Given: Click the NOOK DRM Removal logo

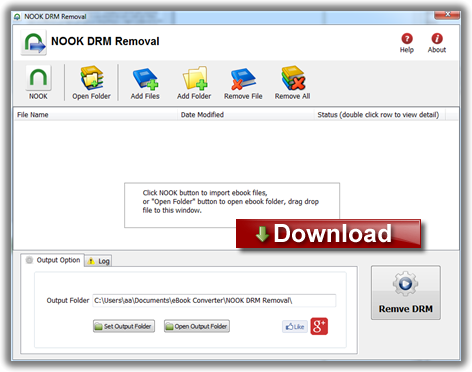Looking at the screenshot, I should pos(34,42).
